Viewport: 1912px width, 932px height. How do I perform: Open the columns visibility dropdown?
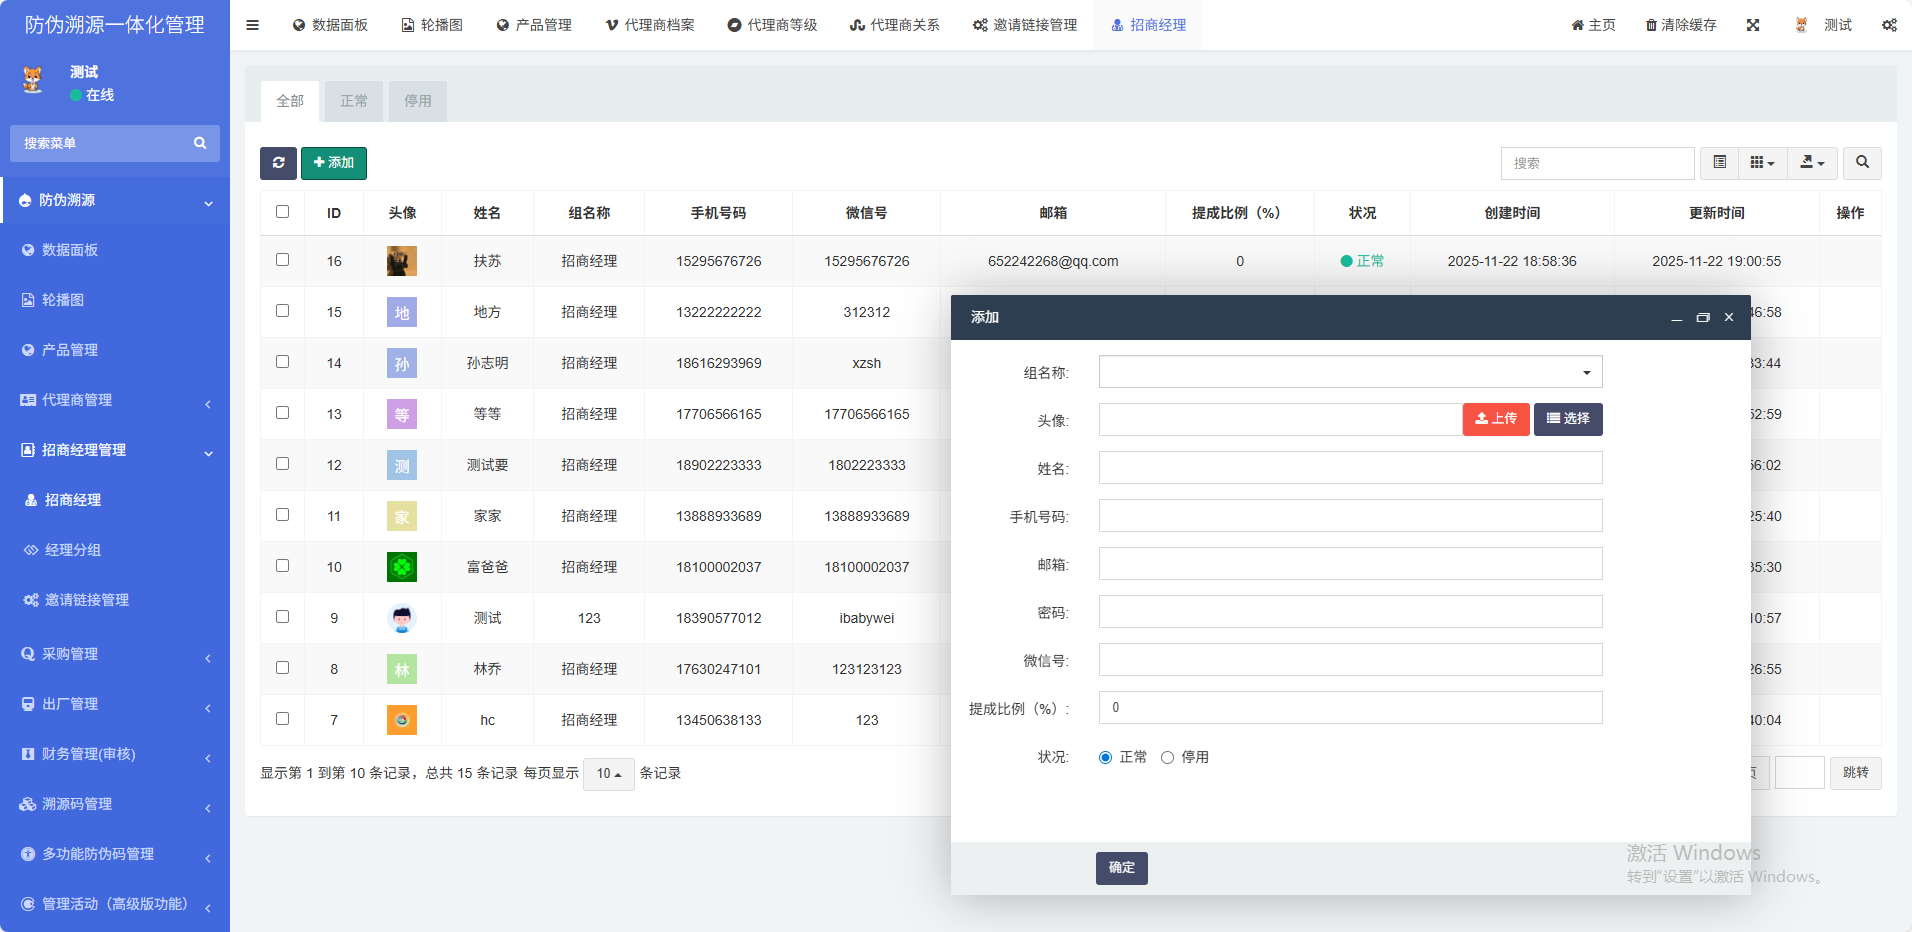[x=1762, y=163]
